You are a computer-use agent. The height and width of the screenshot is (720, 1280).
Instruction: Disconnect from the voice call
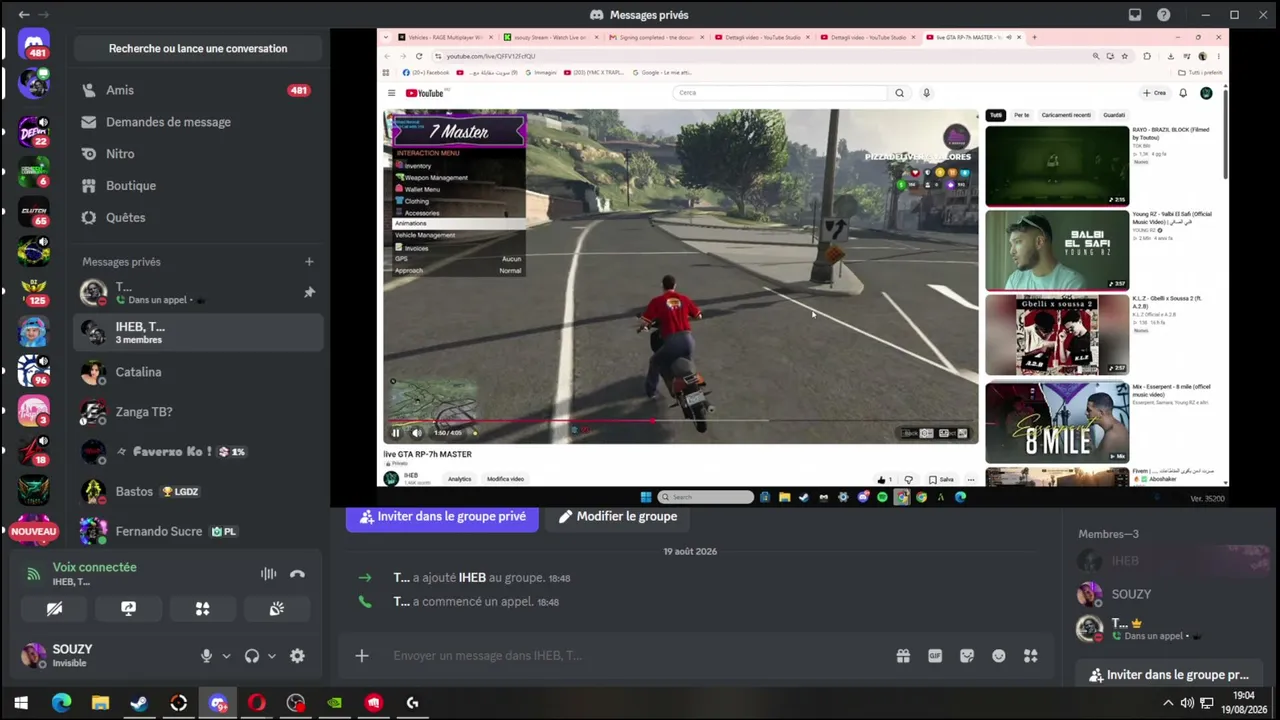pyautogui.click(x=297, y=574)
